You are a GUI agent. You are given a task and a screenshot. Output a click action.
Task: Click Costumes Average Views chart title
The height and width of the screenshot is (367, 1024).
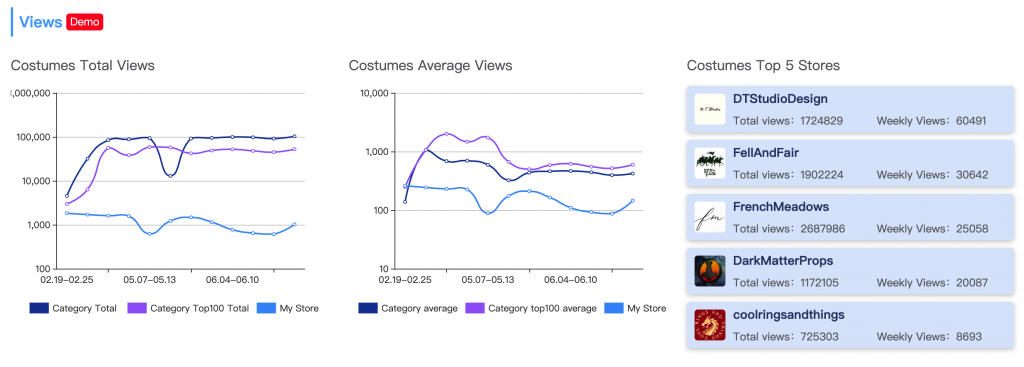click(430, 65)
